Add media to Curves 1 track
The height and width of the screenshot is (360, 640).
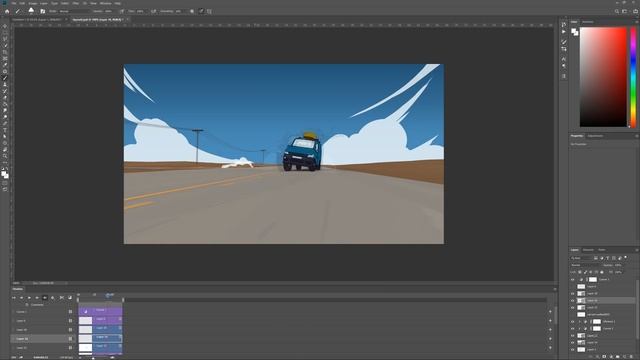point(550,312)
